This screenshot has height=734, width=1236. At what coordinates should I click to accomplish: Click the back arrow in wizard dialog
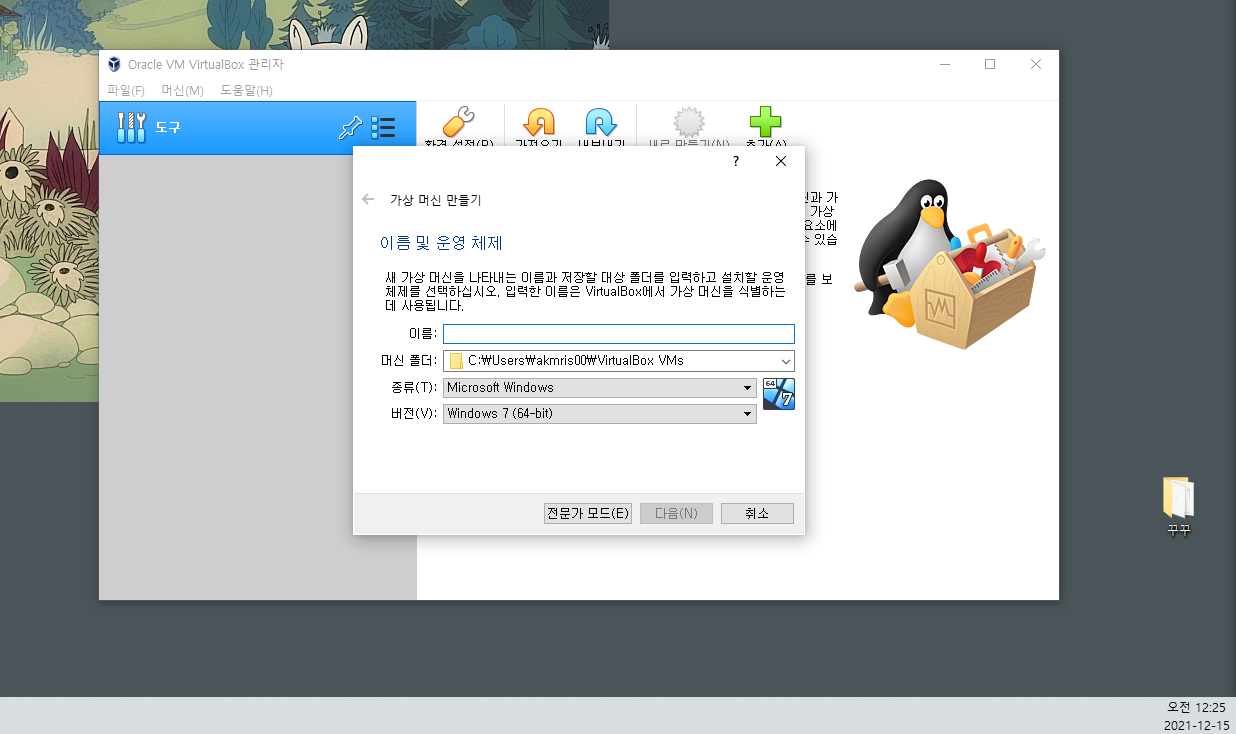tap(368, 199)
